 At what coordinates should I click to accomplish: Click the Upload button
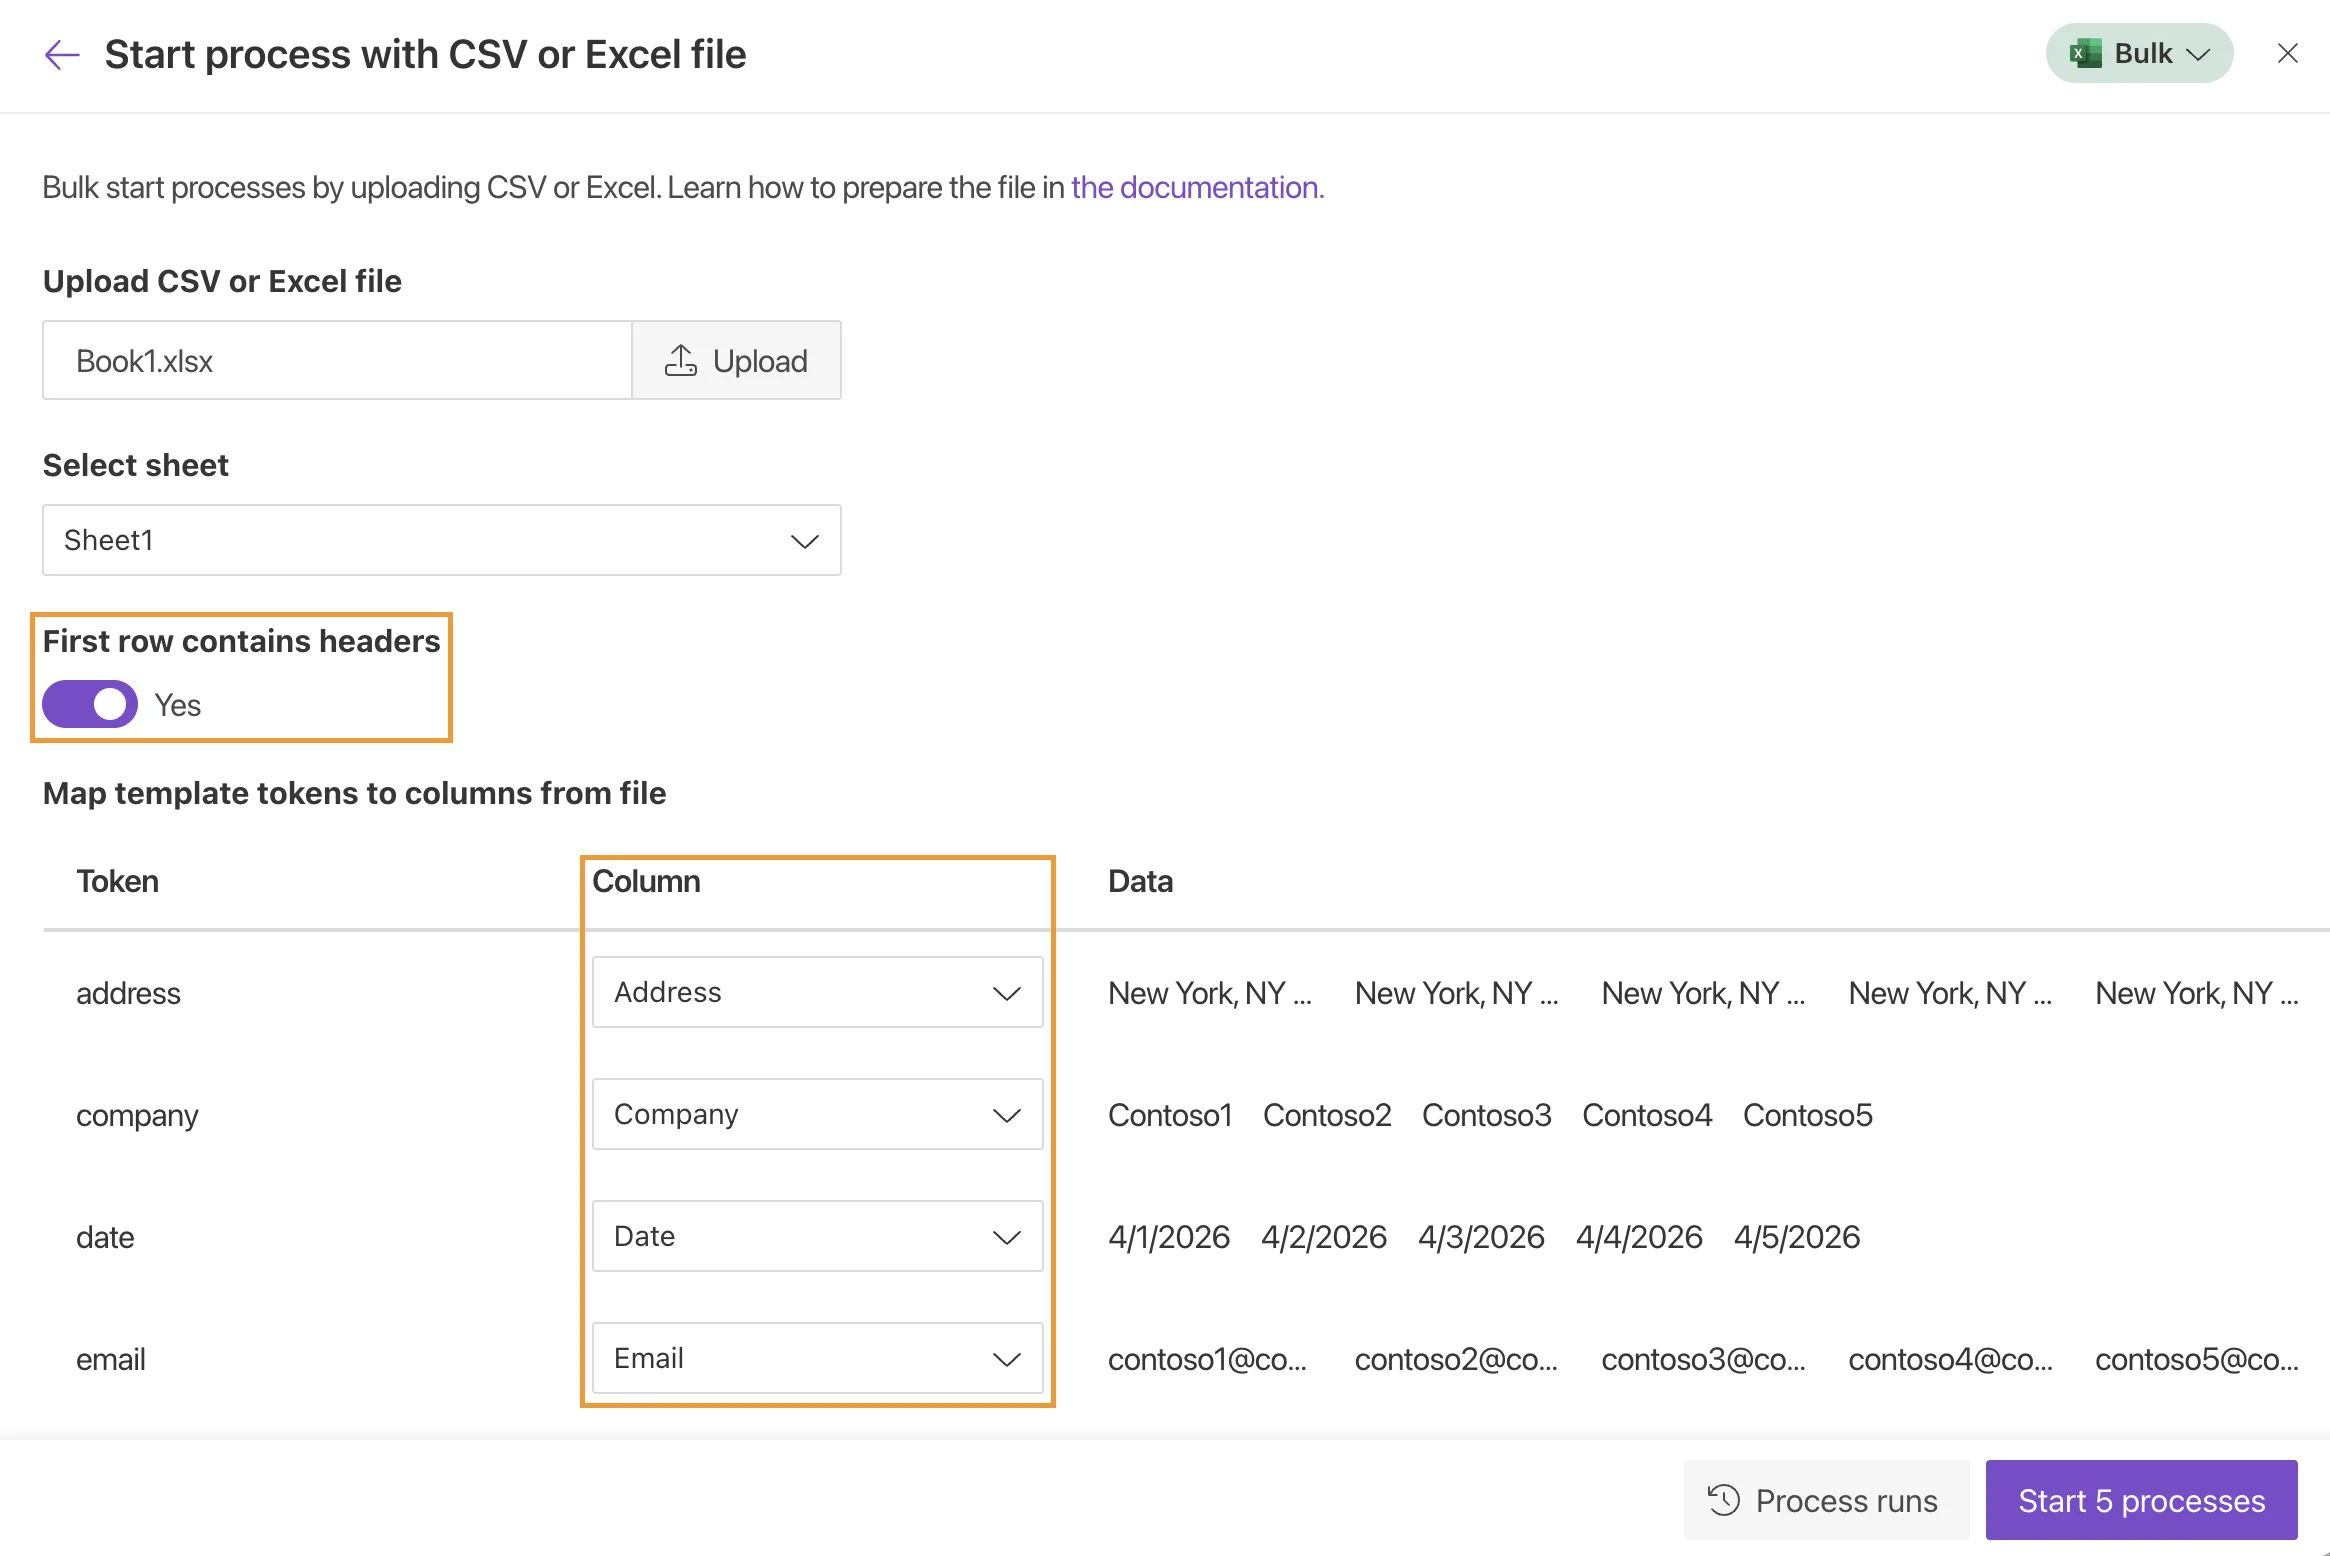pos(736,361)
